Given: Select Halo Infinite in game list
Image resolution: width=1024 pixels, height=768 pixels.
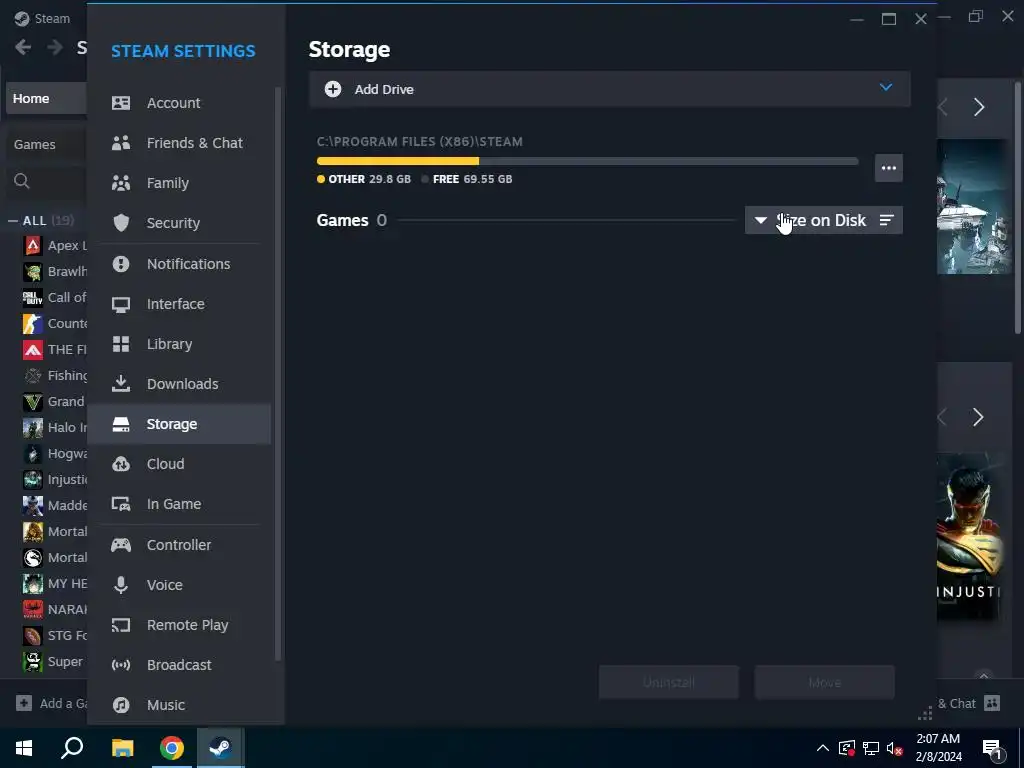Looking at the screenshot, I should coord(55,428).
